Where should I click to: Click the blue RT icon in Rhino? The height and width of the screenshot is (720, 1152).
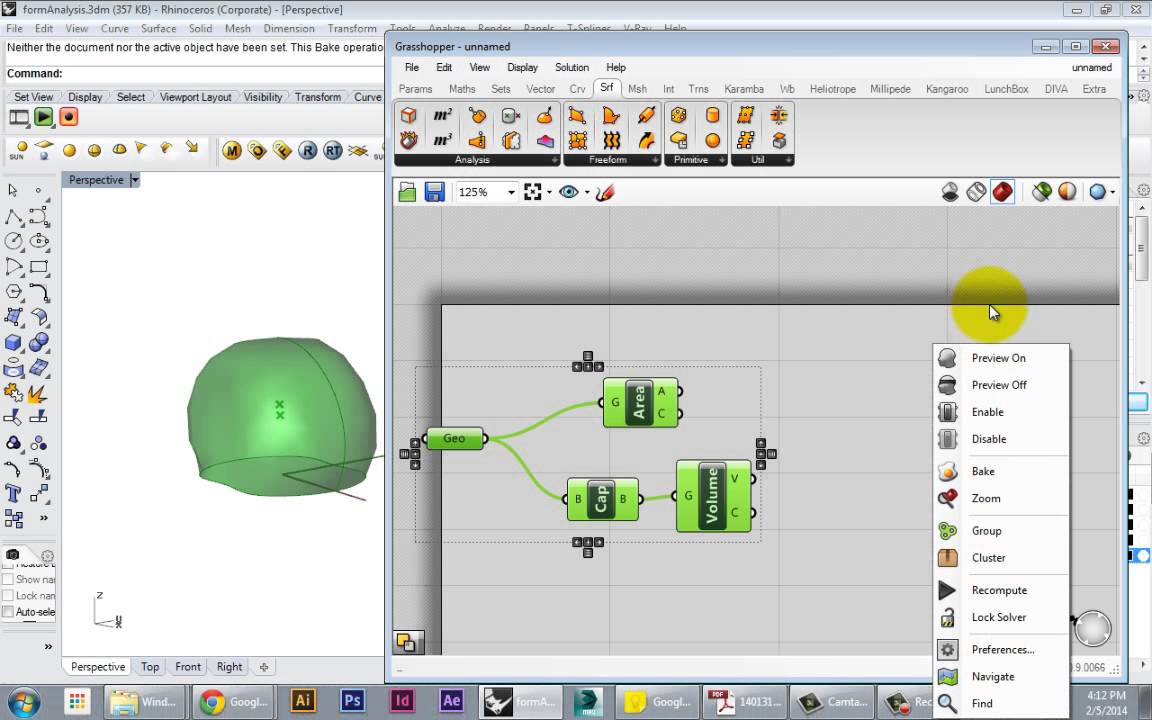point(333,151)
